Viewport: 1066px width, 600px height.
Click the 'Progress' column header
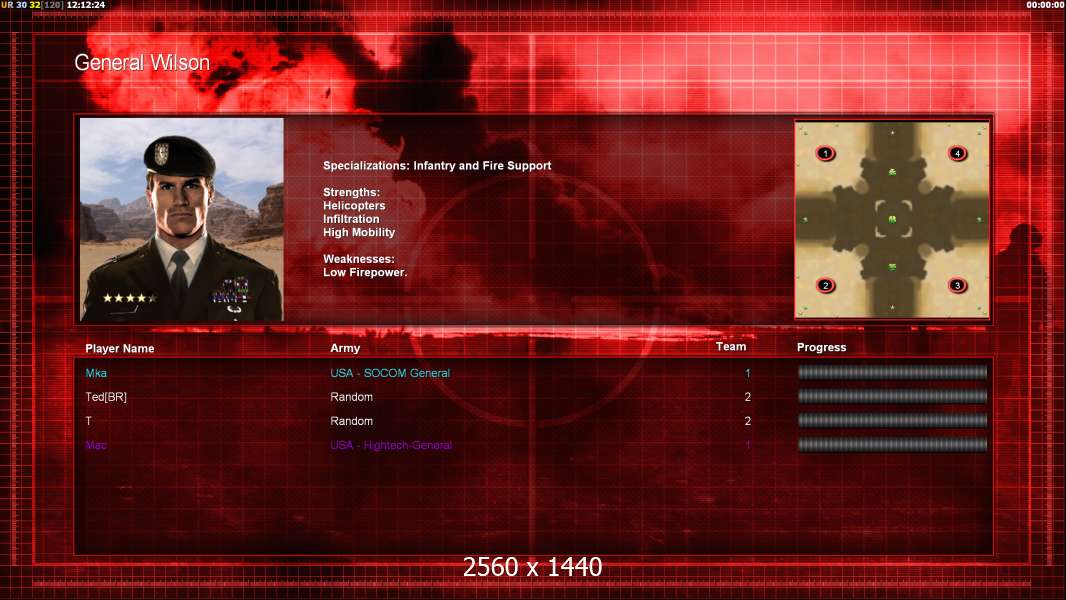[x=821, y=347]
